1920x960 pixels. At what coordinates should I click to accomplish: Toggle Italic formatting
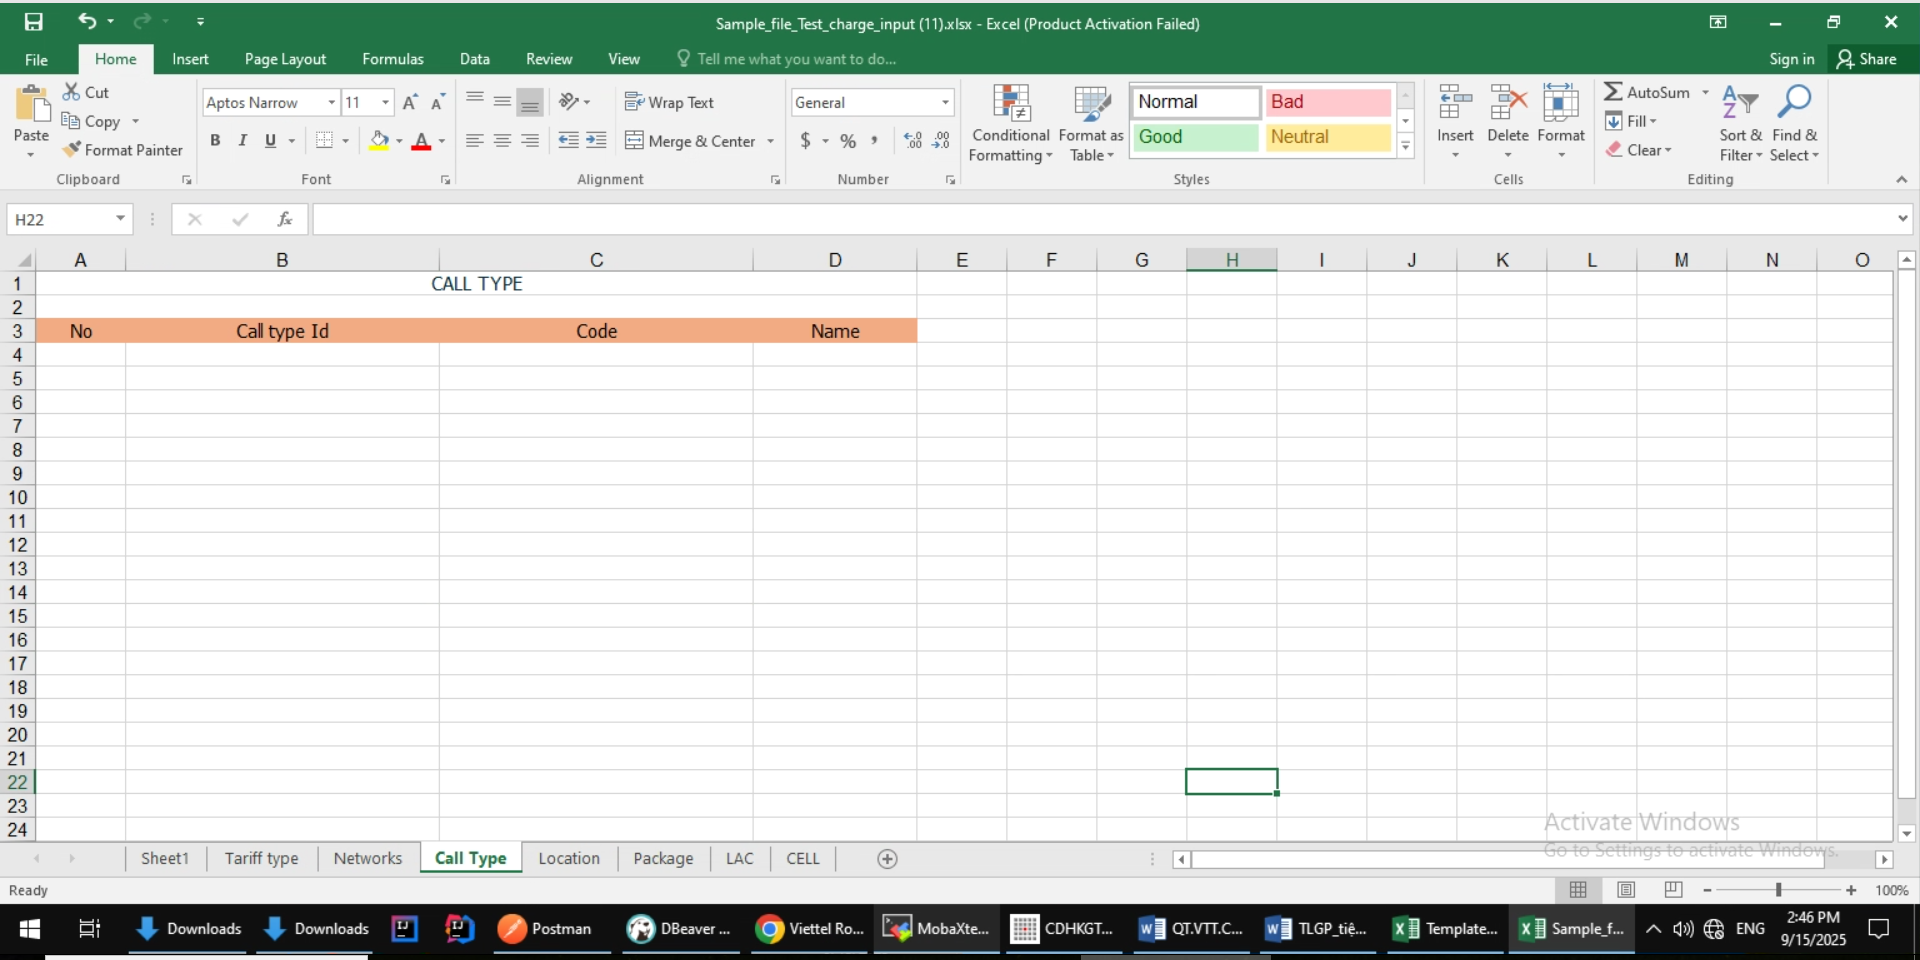pos(242,141)
